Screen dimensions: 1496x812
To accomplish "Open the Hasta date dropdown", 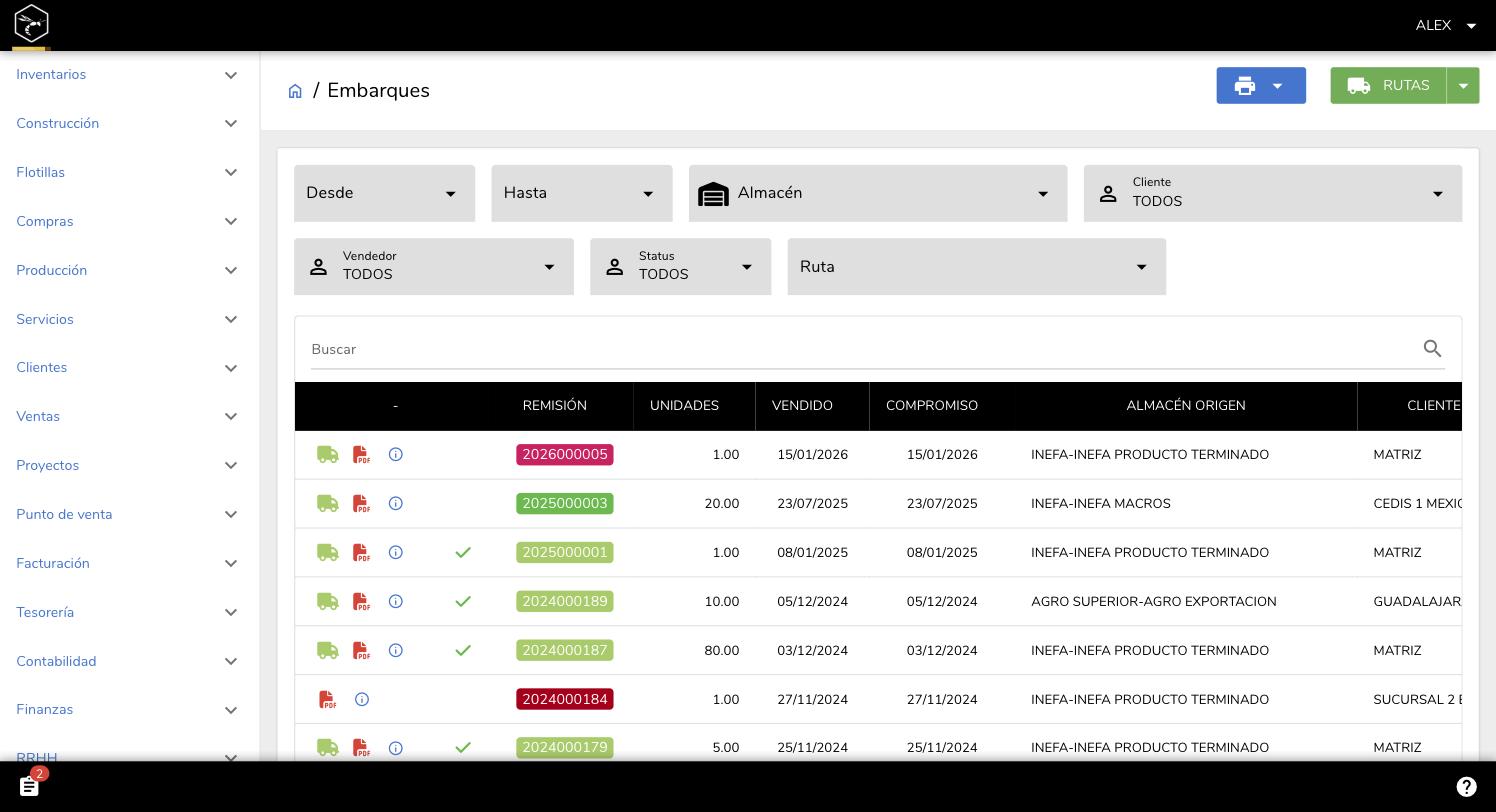I will 582,193.
